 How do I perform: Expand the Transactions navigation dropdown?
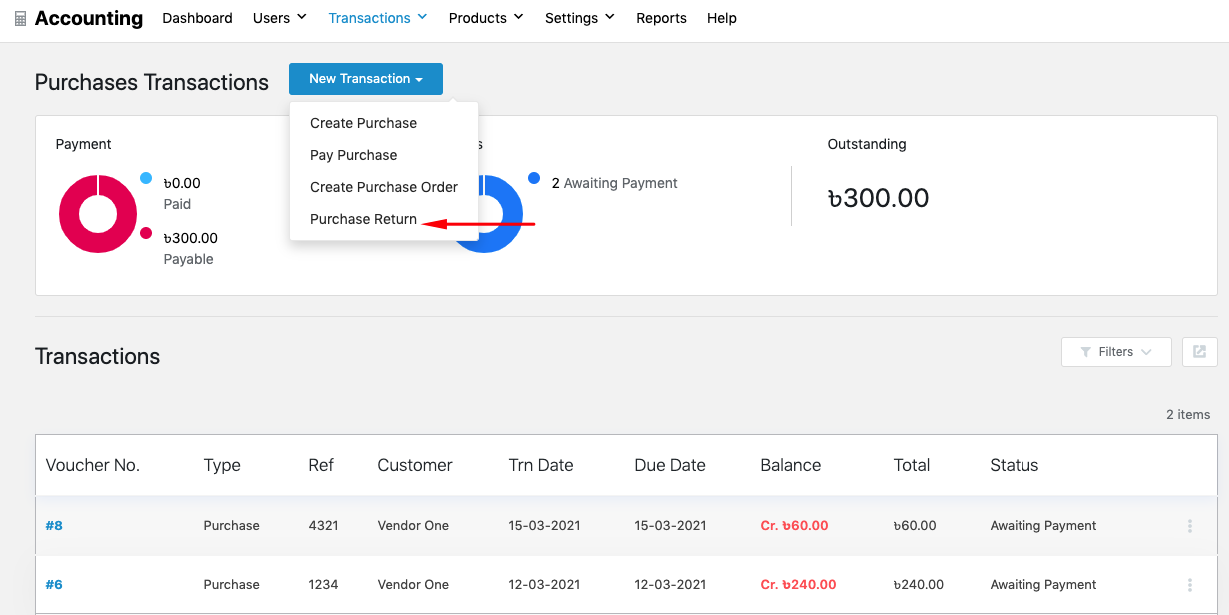tap(377, 17)
